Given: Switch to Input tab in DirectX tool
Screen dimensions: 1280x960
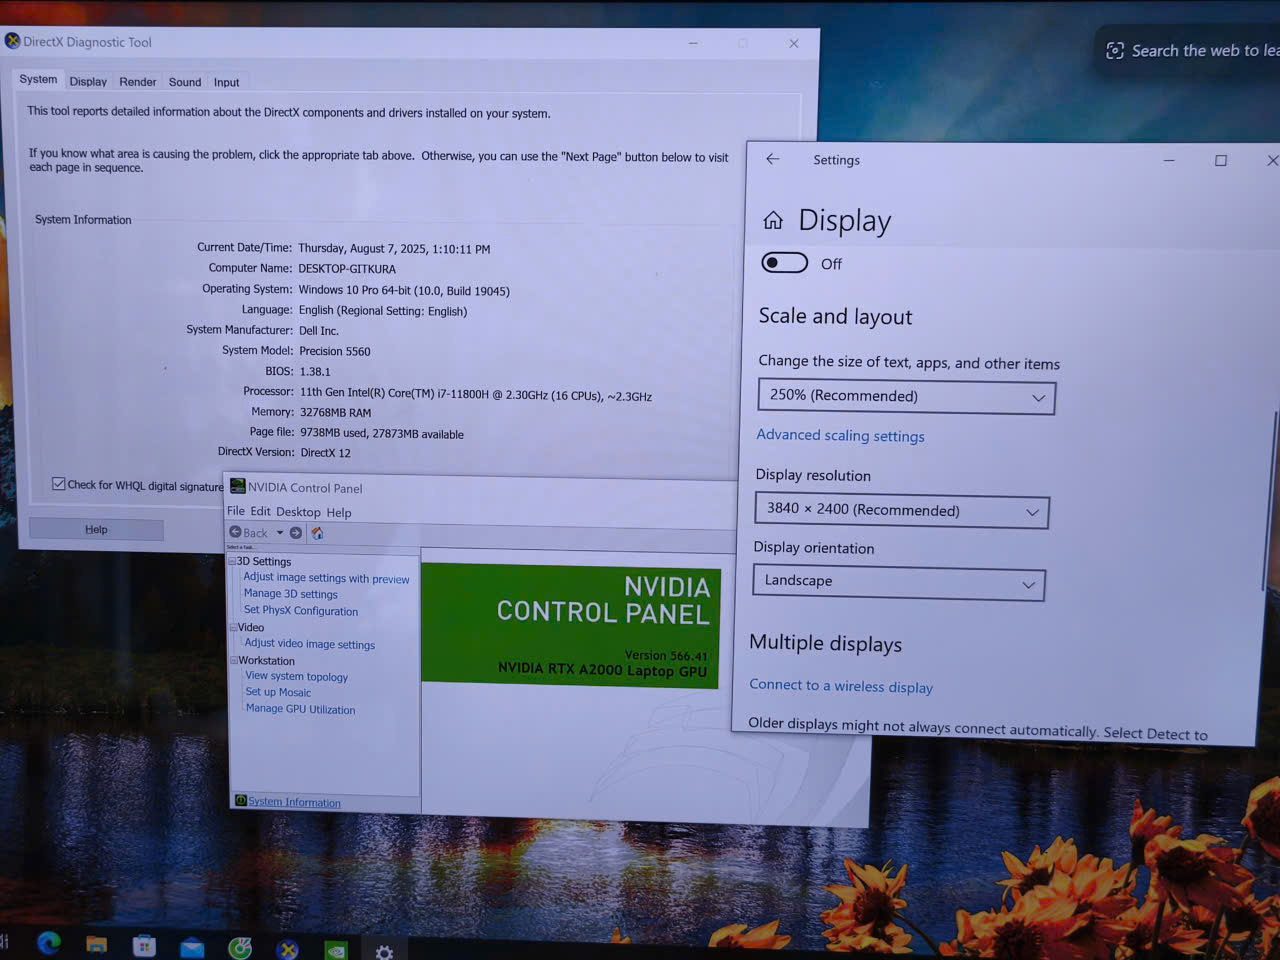Looking at the screenshot, I should coord(227,82).
